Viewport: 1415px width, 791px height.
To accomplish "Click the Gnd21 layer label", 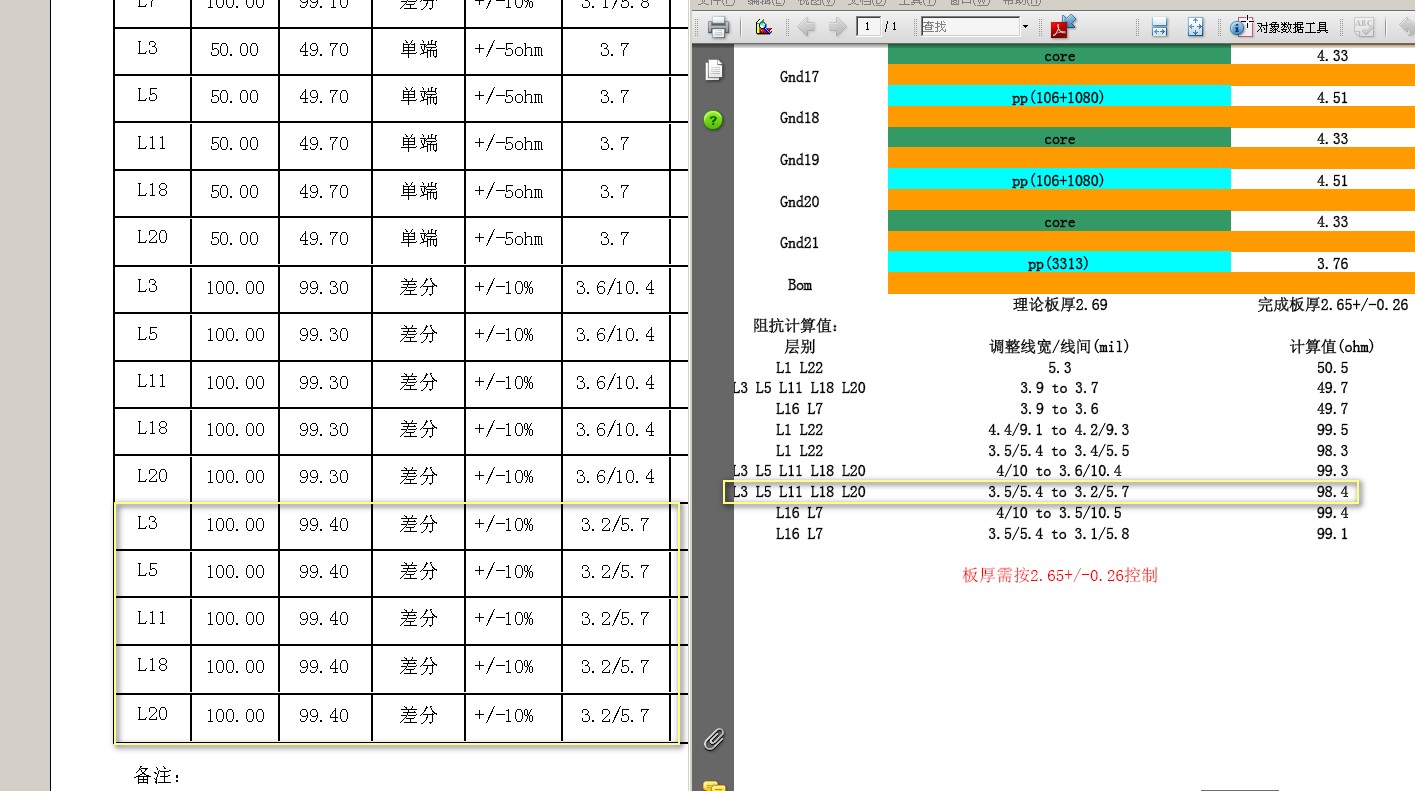I will [799, 243].
